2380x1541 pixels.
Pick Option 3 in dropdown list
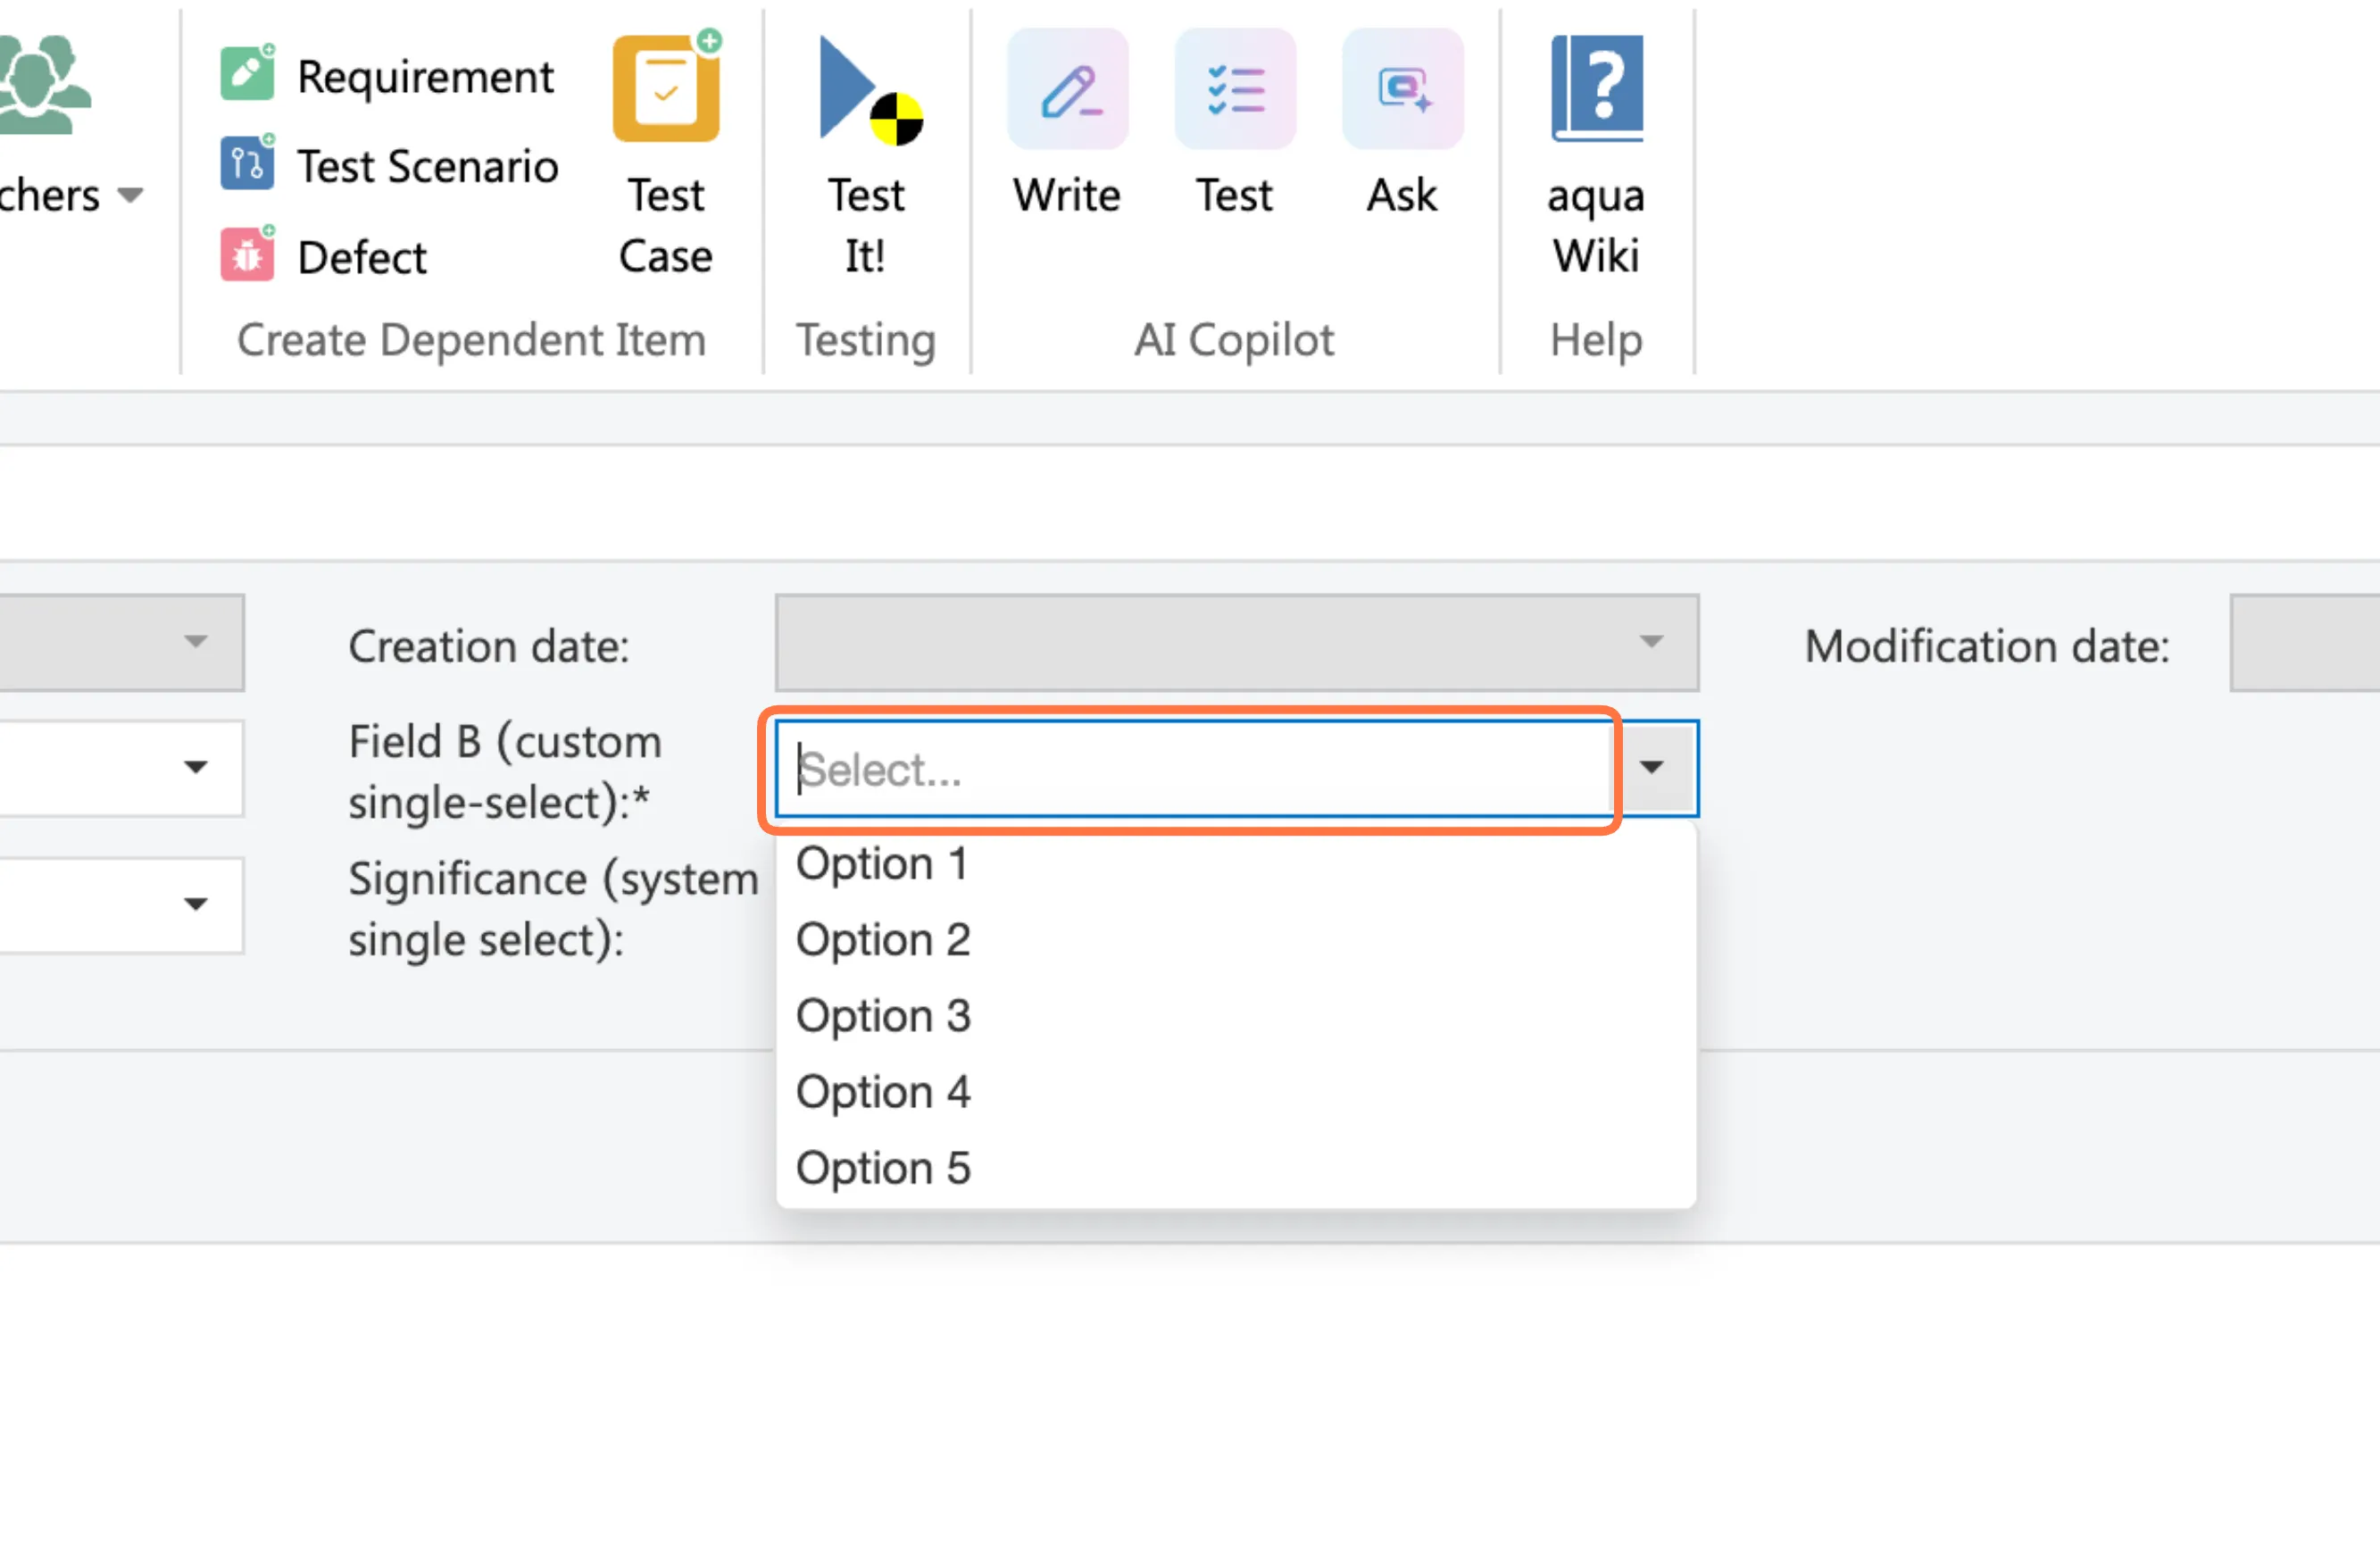click(x=882, y=1016)
